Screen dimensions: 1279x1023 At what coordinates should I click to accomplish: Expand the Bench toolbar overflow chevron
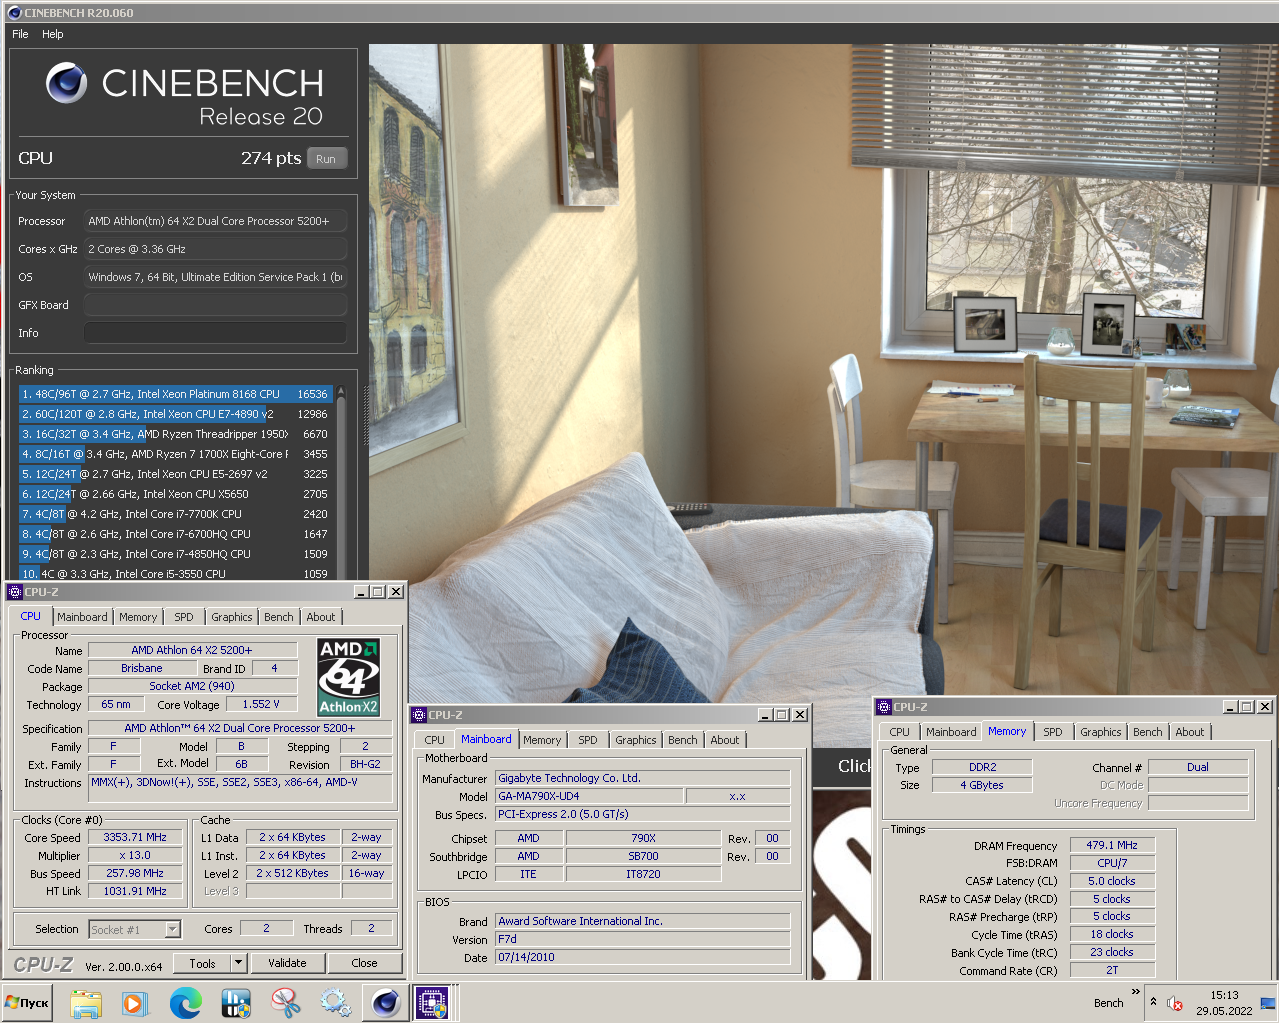[x=1135, y=992]
